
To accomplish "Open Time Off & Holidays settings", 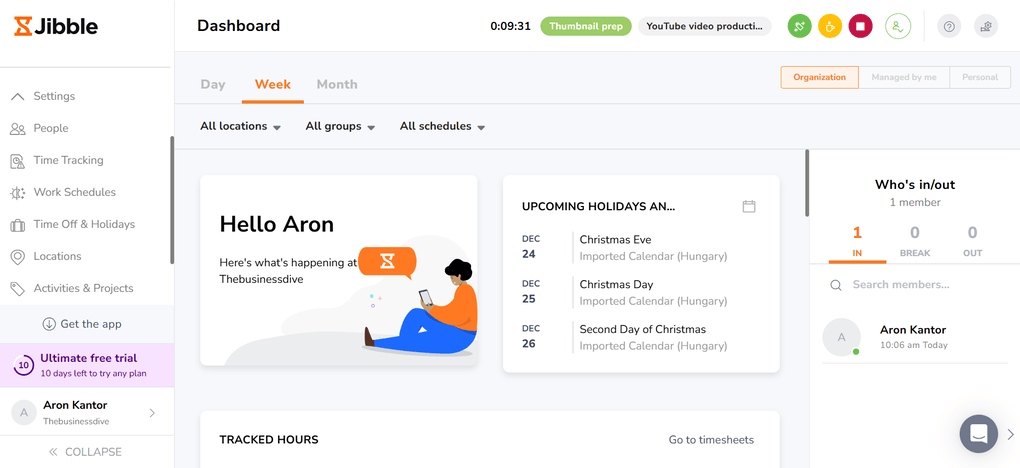I will [x=87, y=225].
